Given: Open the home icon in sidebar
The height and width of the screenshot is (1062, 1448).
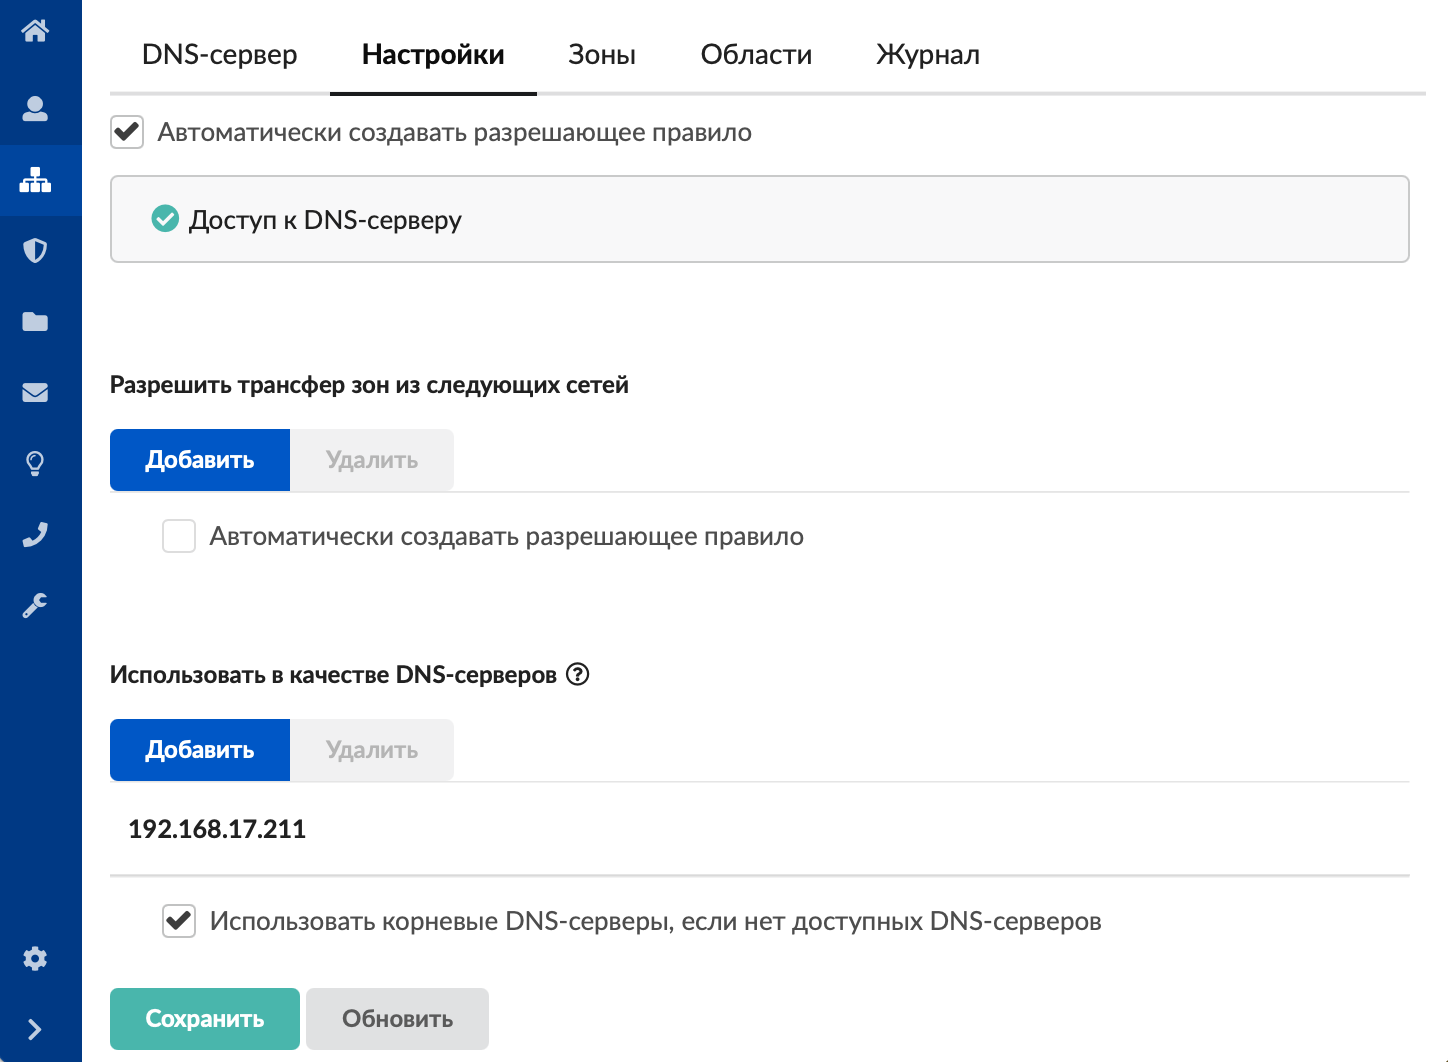Looking at the screenshot, I should (35, 31).
